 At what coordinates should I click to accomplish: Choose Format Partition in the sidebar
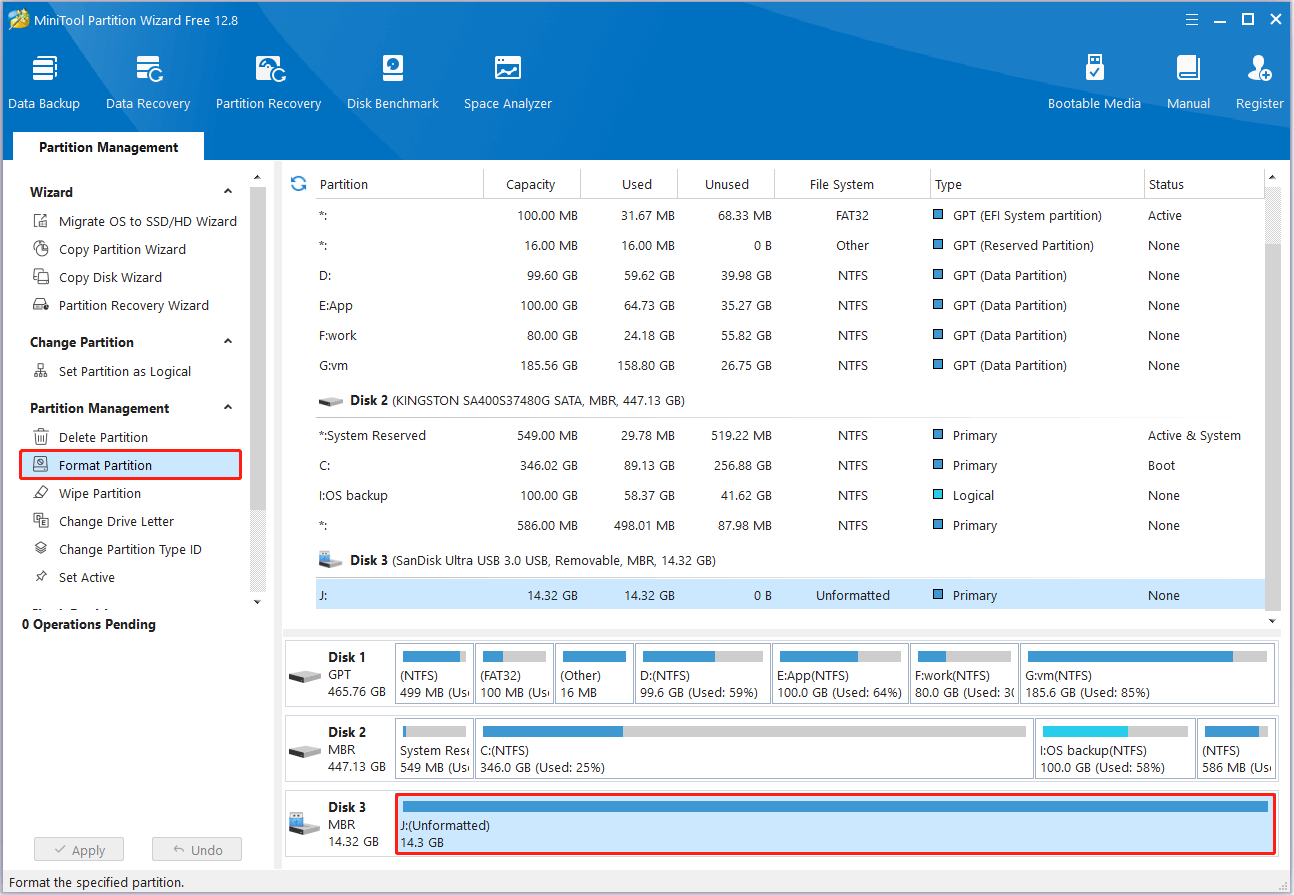point(131,465)
